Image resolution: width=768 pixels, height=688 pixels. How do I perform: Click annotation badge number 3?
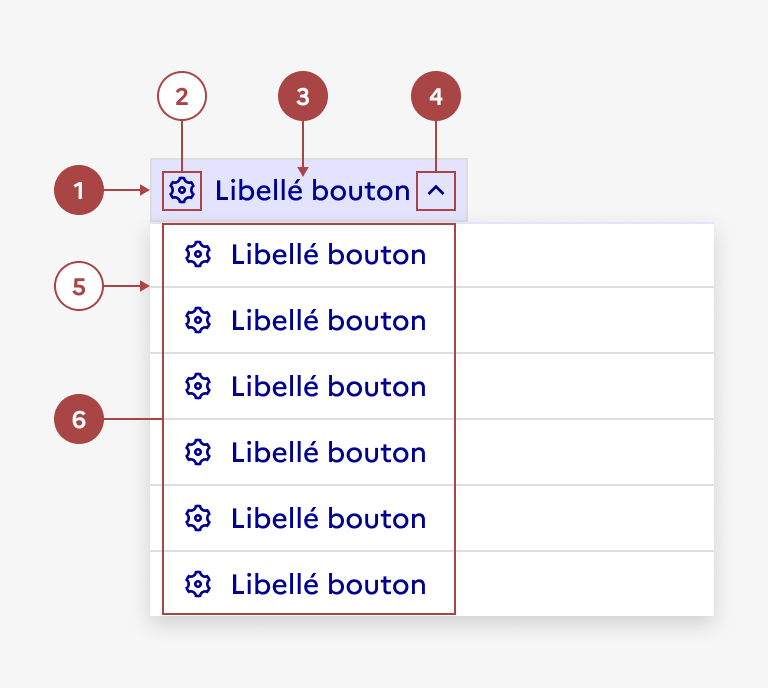click(x=303, y=96)
